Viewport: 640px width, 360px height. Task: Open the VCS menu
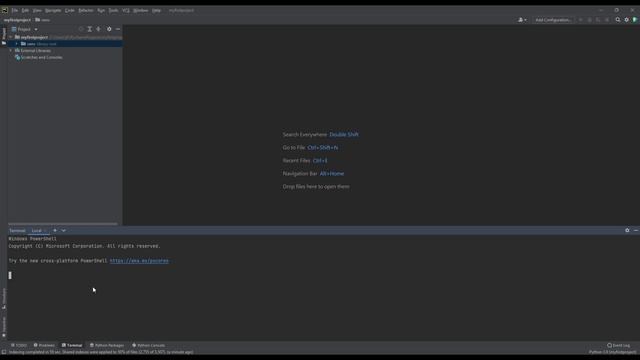126,10
